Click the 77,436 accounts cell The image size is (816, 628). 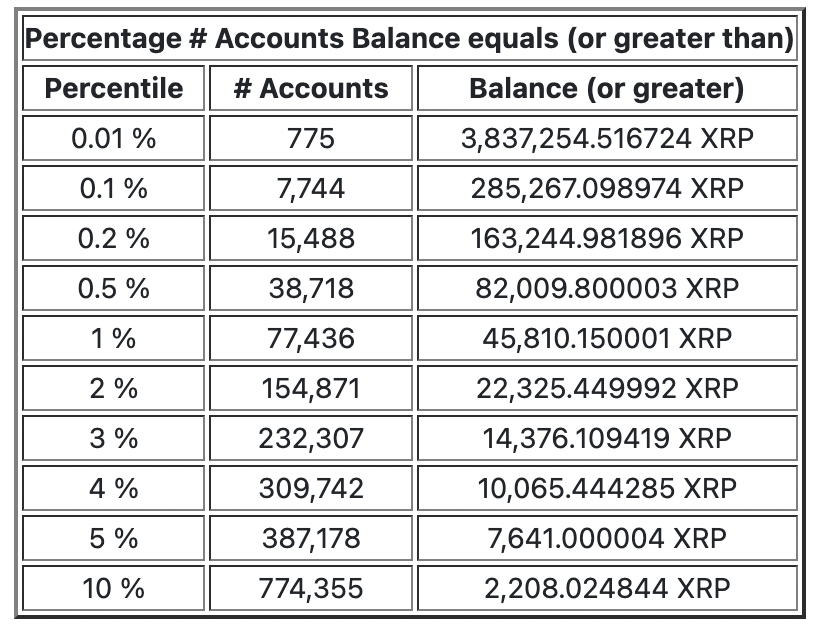click(311, 338)
